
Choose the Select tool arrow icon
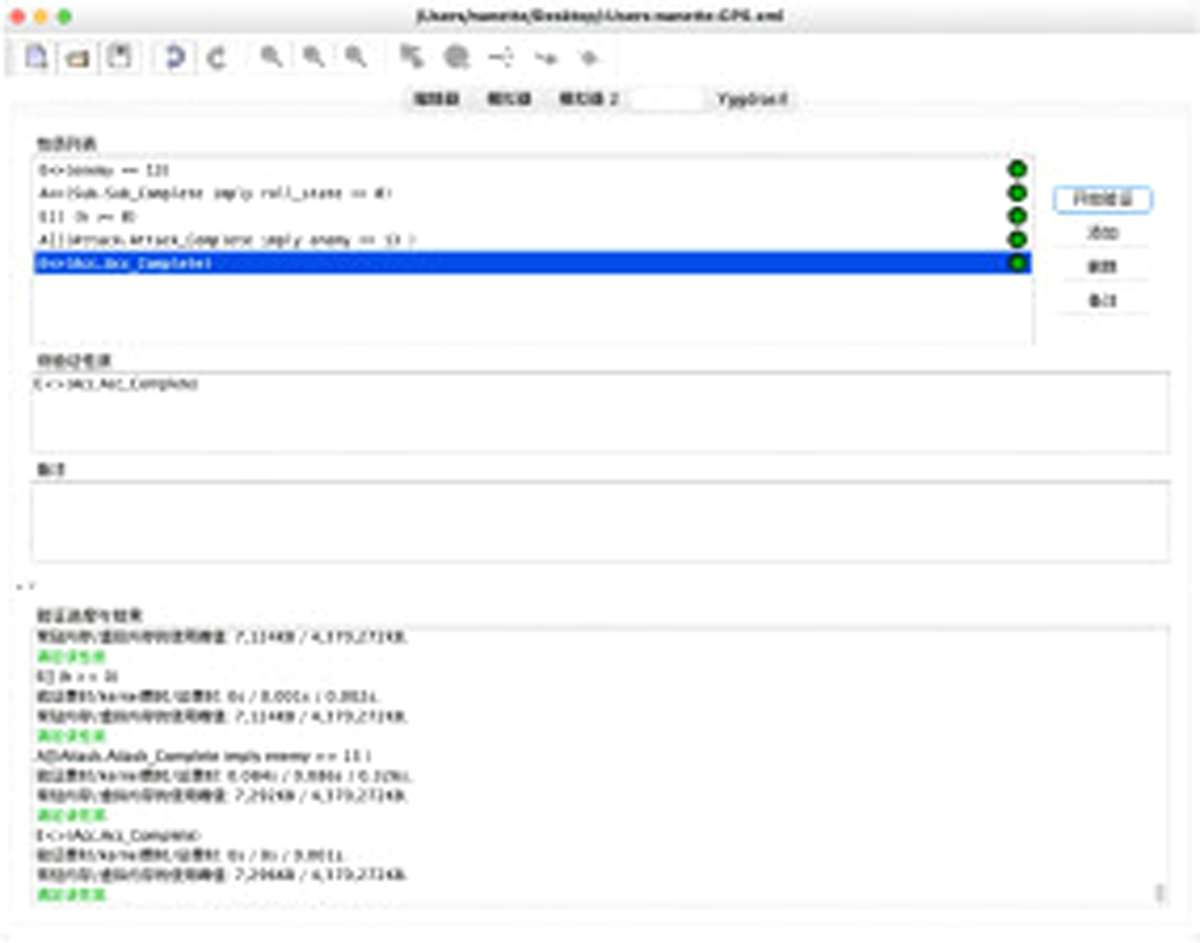411,58
